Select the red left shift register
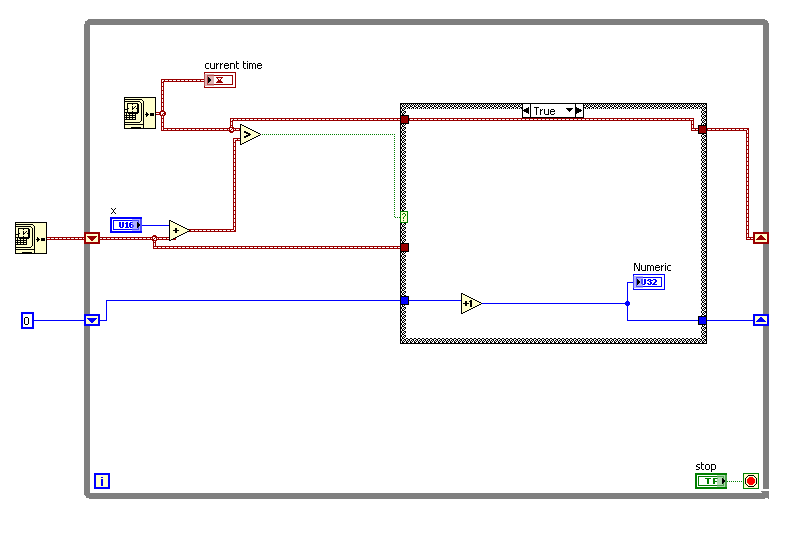This screenshot has height=543, width=802. (x=92, y=238)
